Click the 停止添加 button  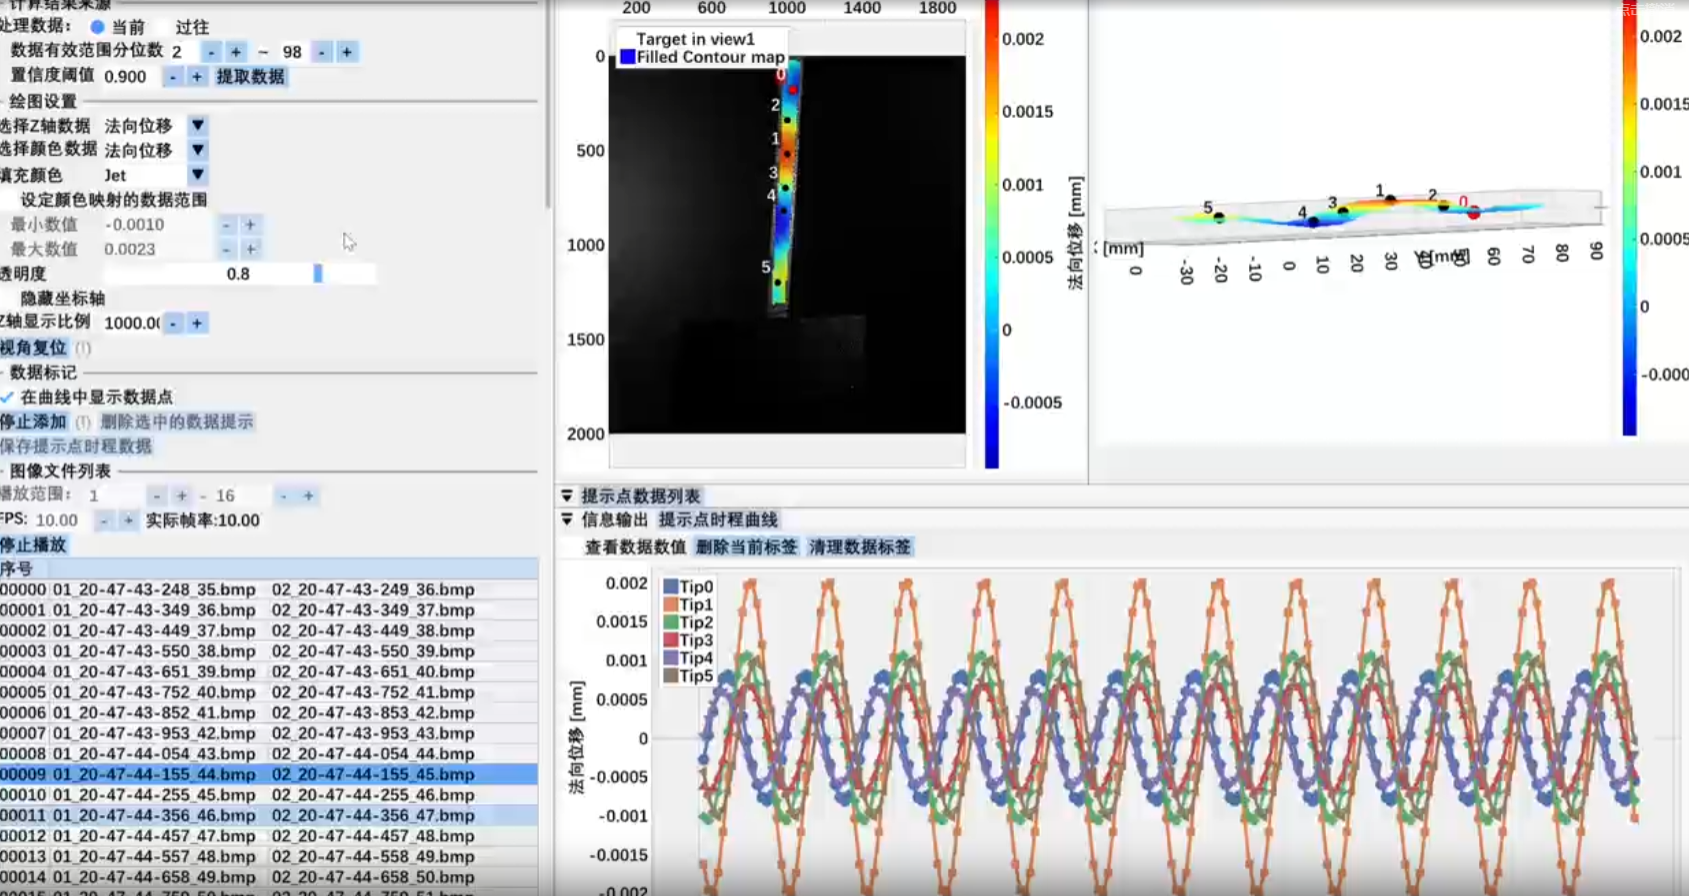[34, 422]
